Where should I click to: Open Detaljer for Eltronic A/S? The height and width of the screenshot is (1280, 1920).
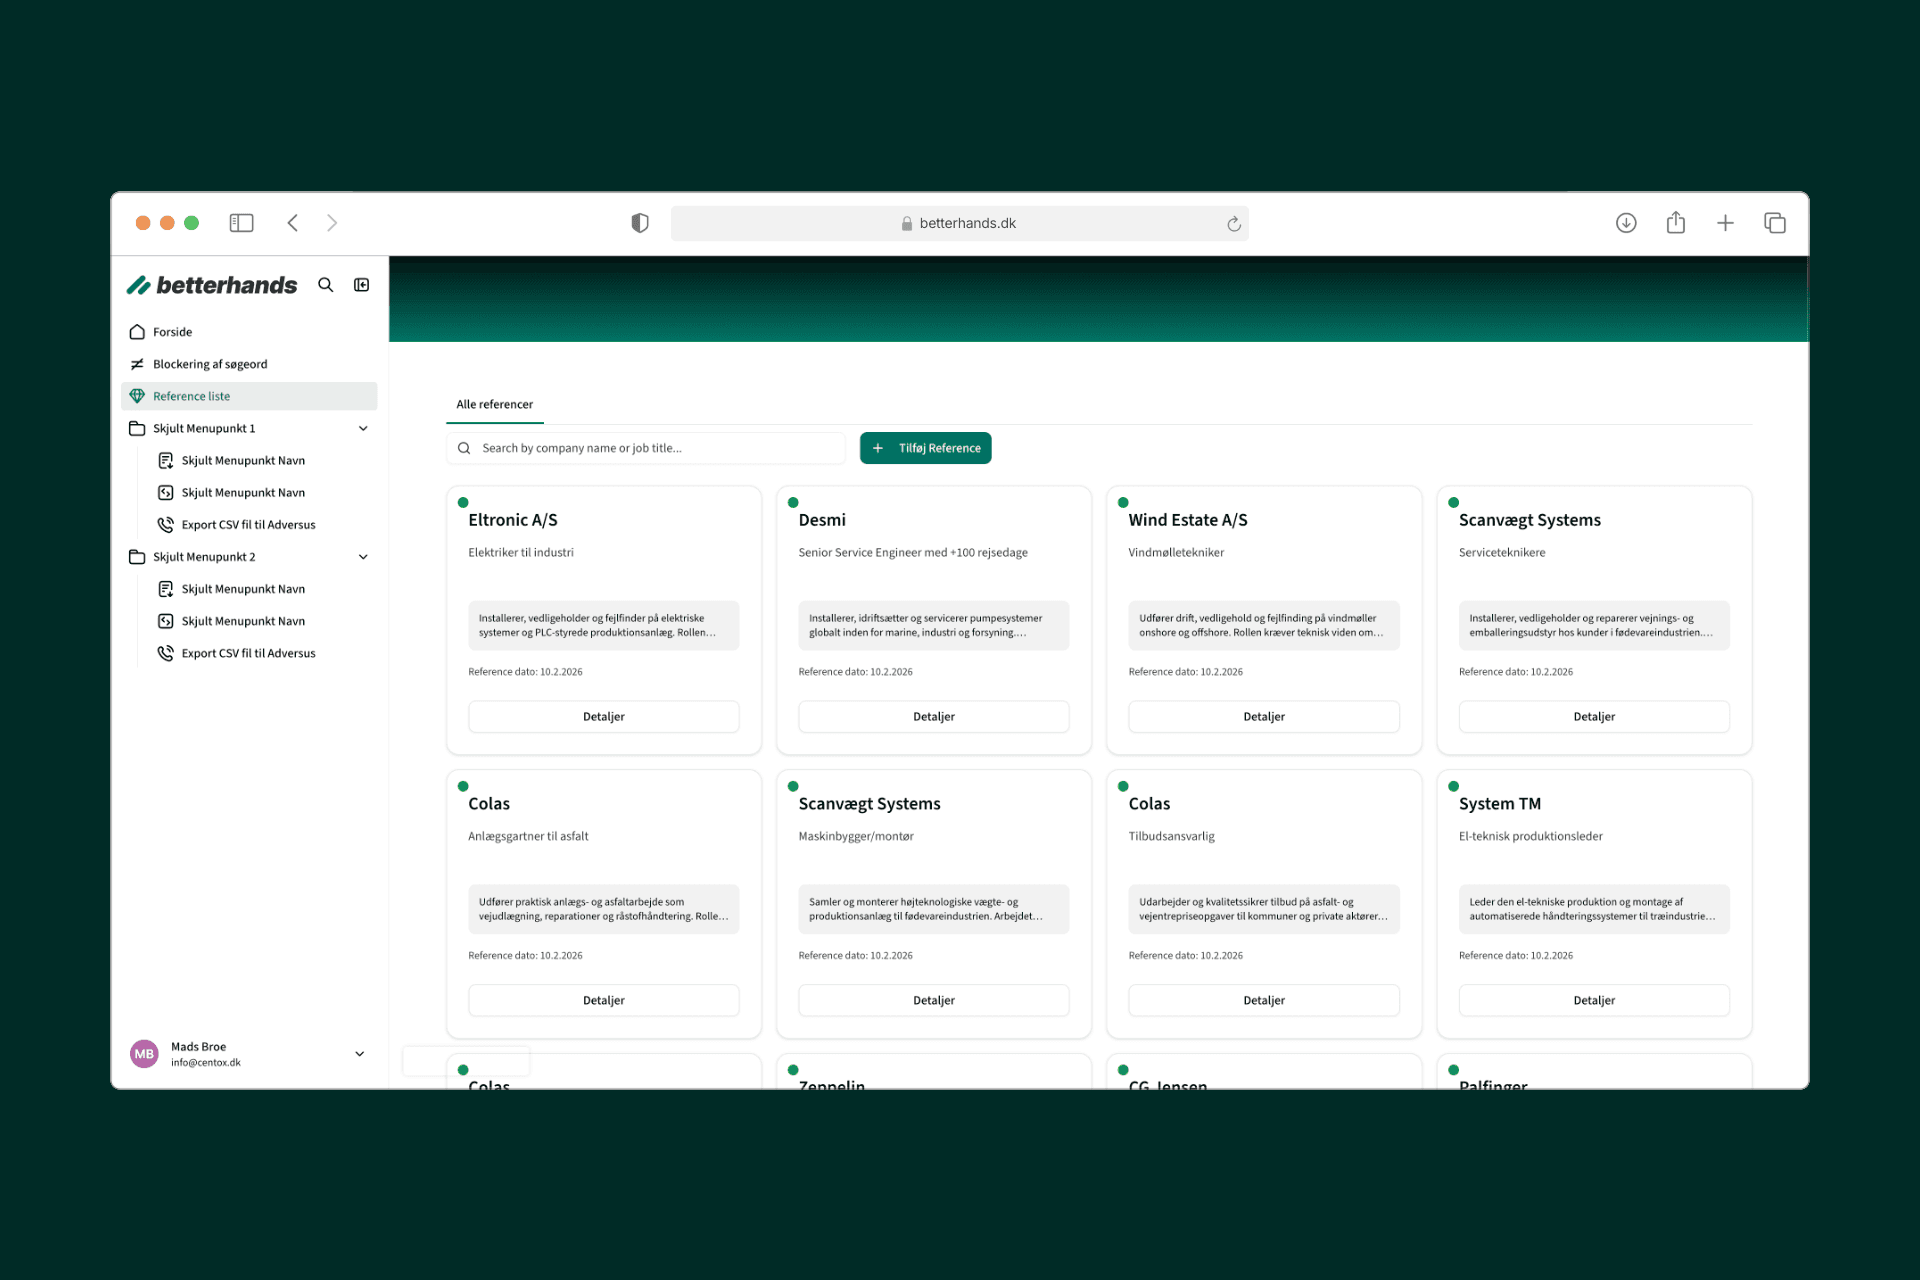(603, 716)
